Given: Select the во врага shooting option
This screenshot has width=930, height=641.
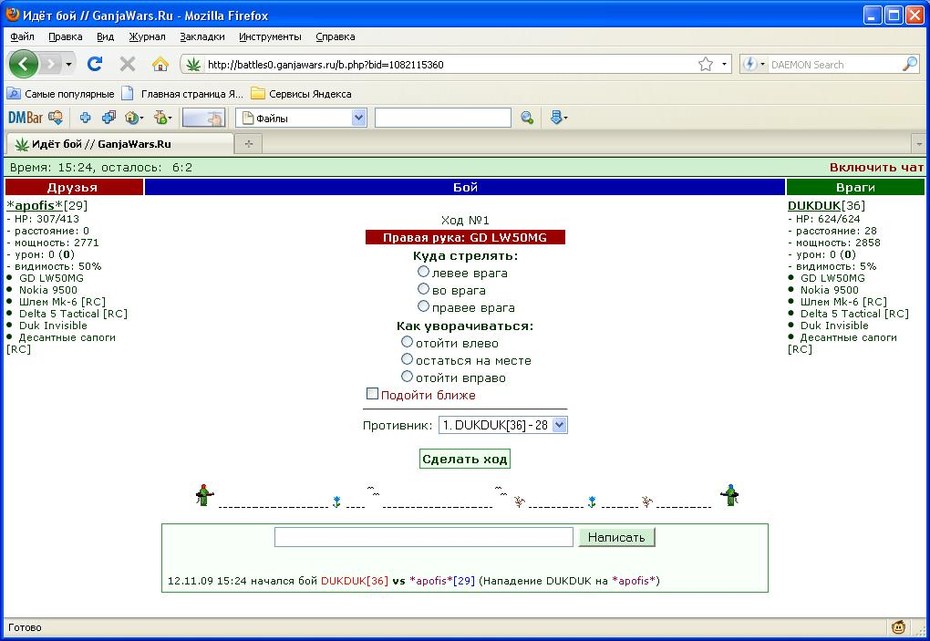Looking at the screenshot, I should click(x=423, y=289).
